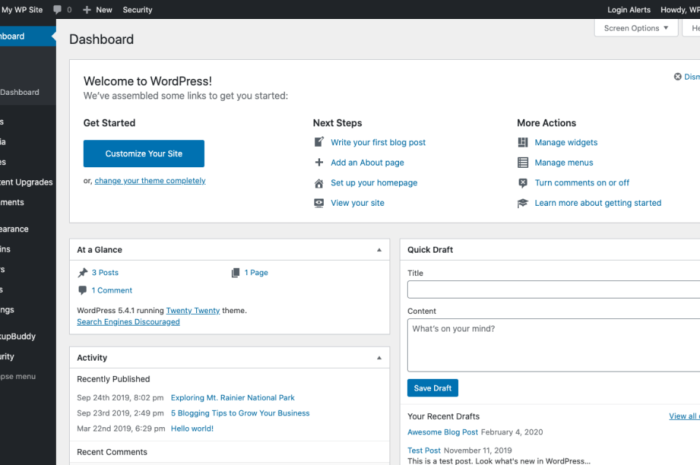Open My WP Site in admin bar

click(21, 10)
